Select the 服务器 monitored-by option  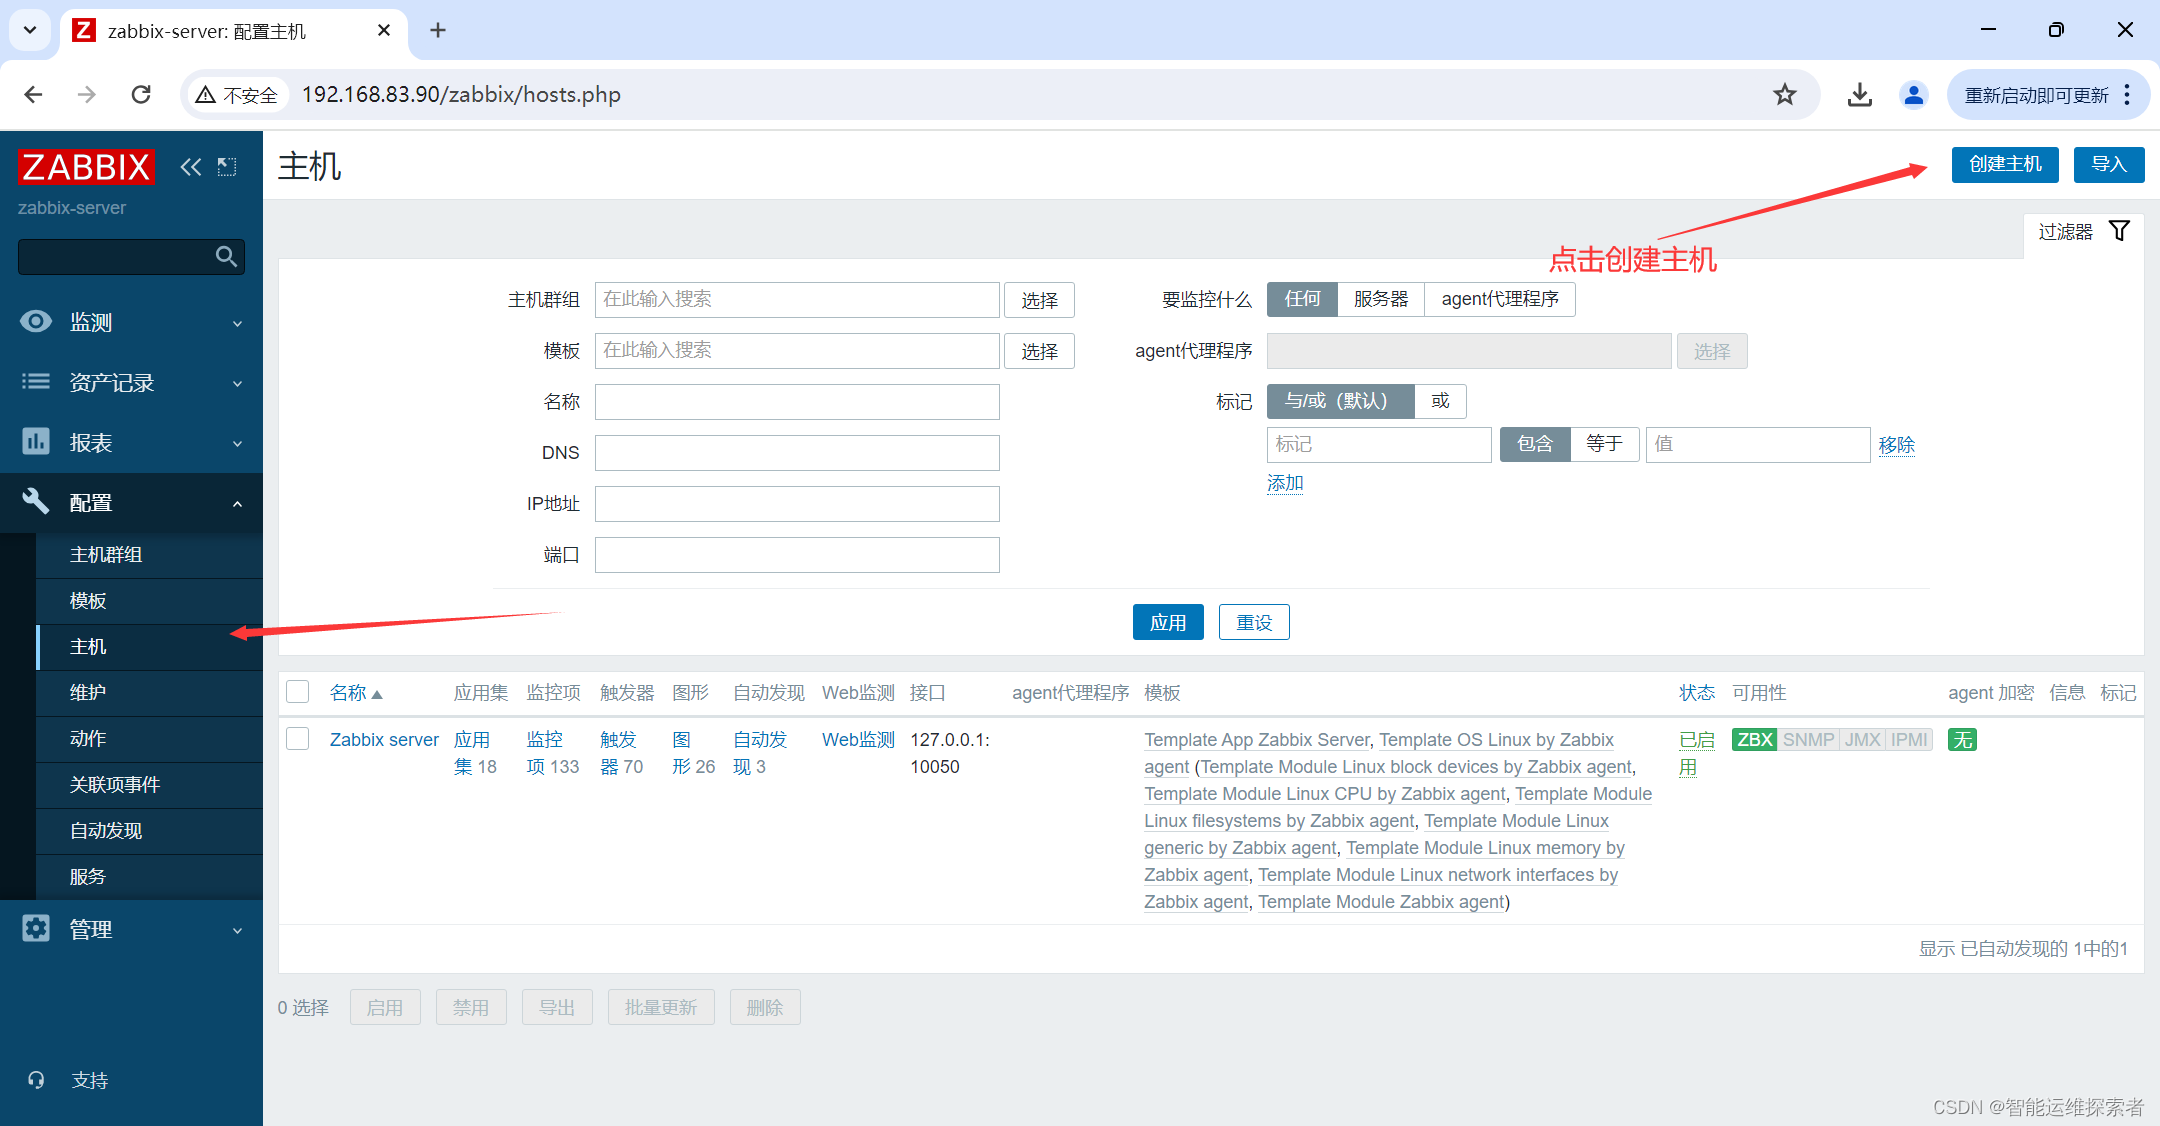pos(1380,299)
